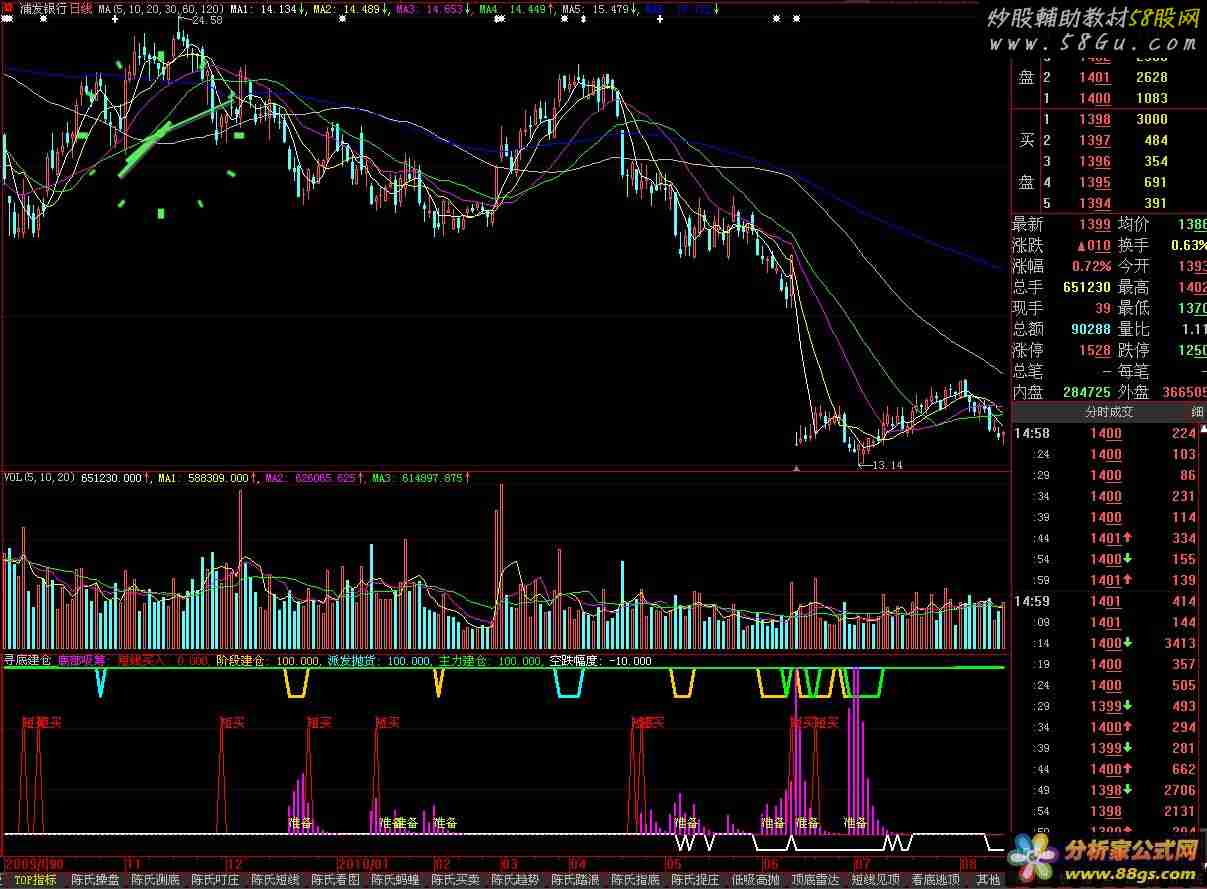Click the 换手 value 0.63%
Image resolution: width=1207 pixels, height=889 pixels.
point(1188,246)
